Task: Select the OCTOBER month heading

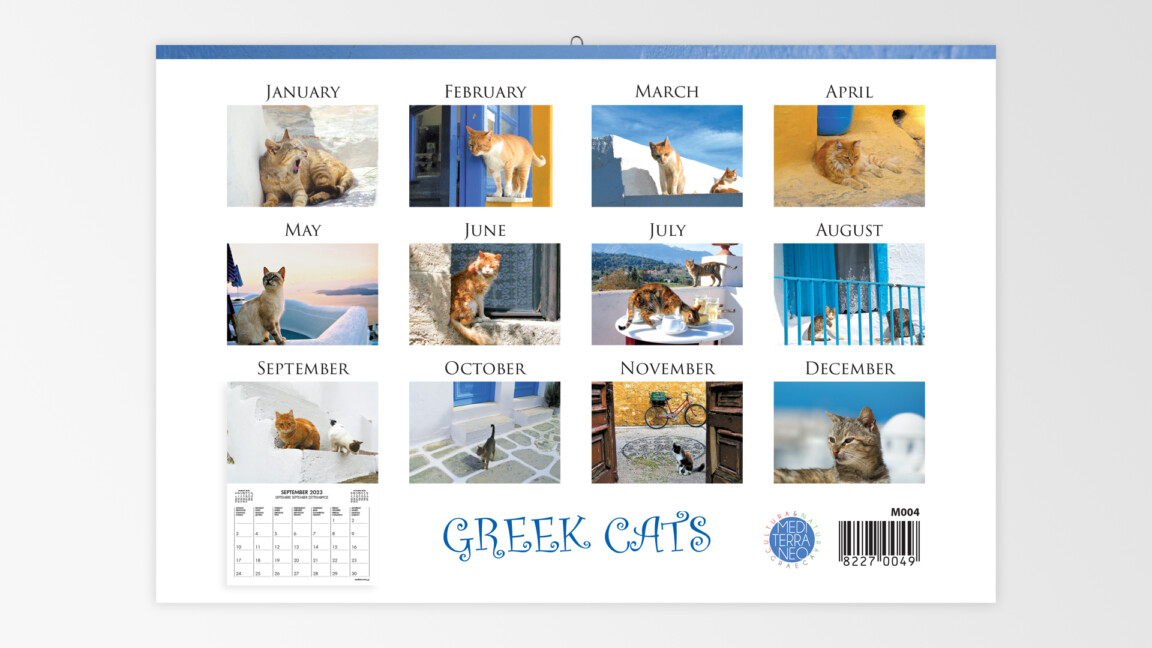Action: [x=484, y=369]
